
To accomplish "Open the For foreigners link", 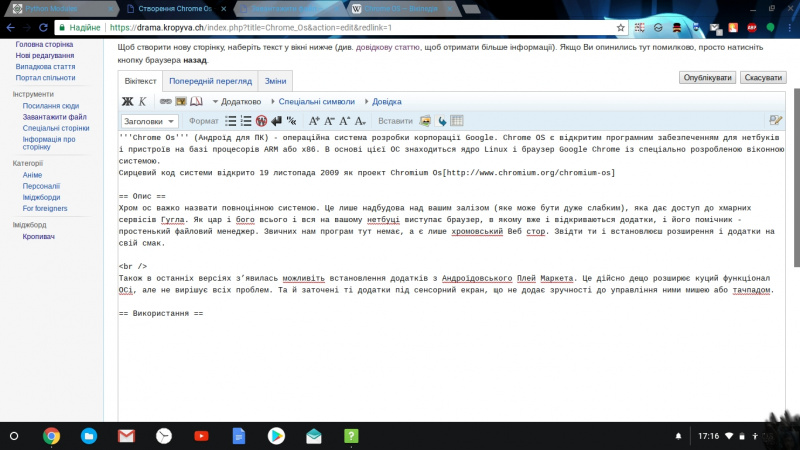I will (x=45, y=209).
